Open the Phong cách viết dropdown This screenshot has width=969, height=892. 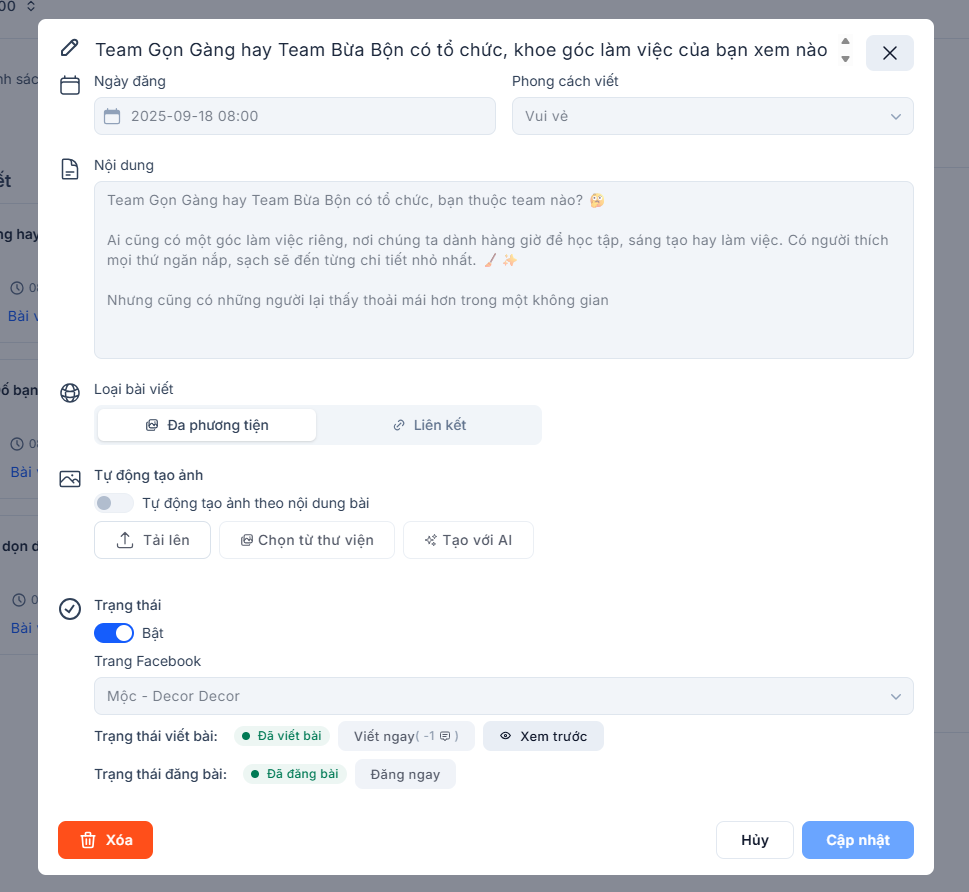[712, 116]
